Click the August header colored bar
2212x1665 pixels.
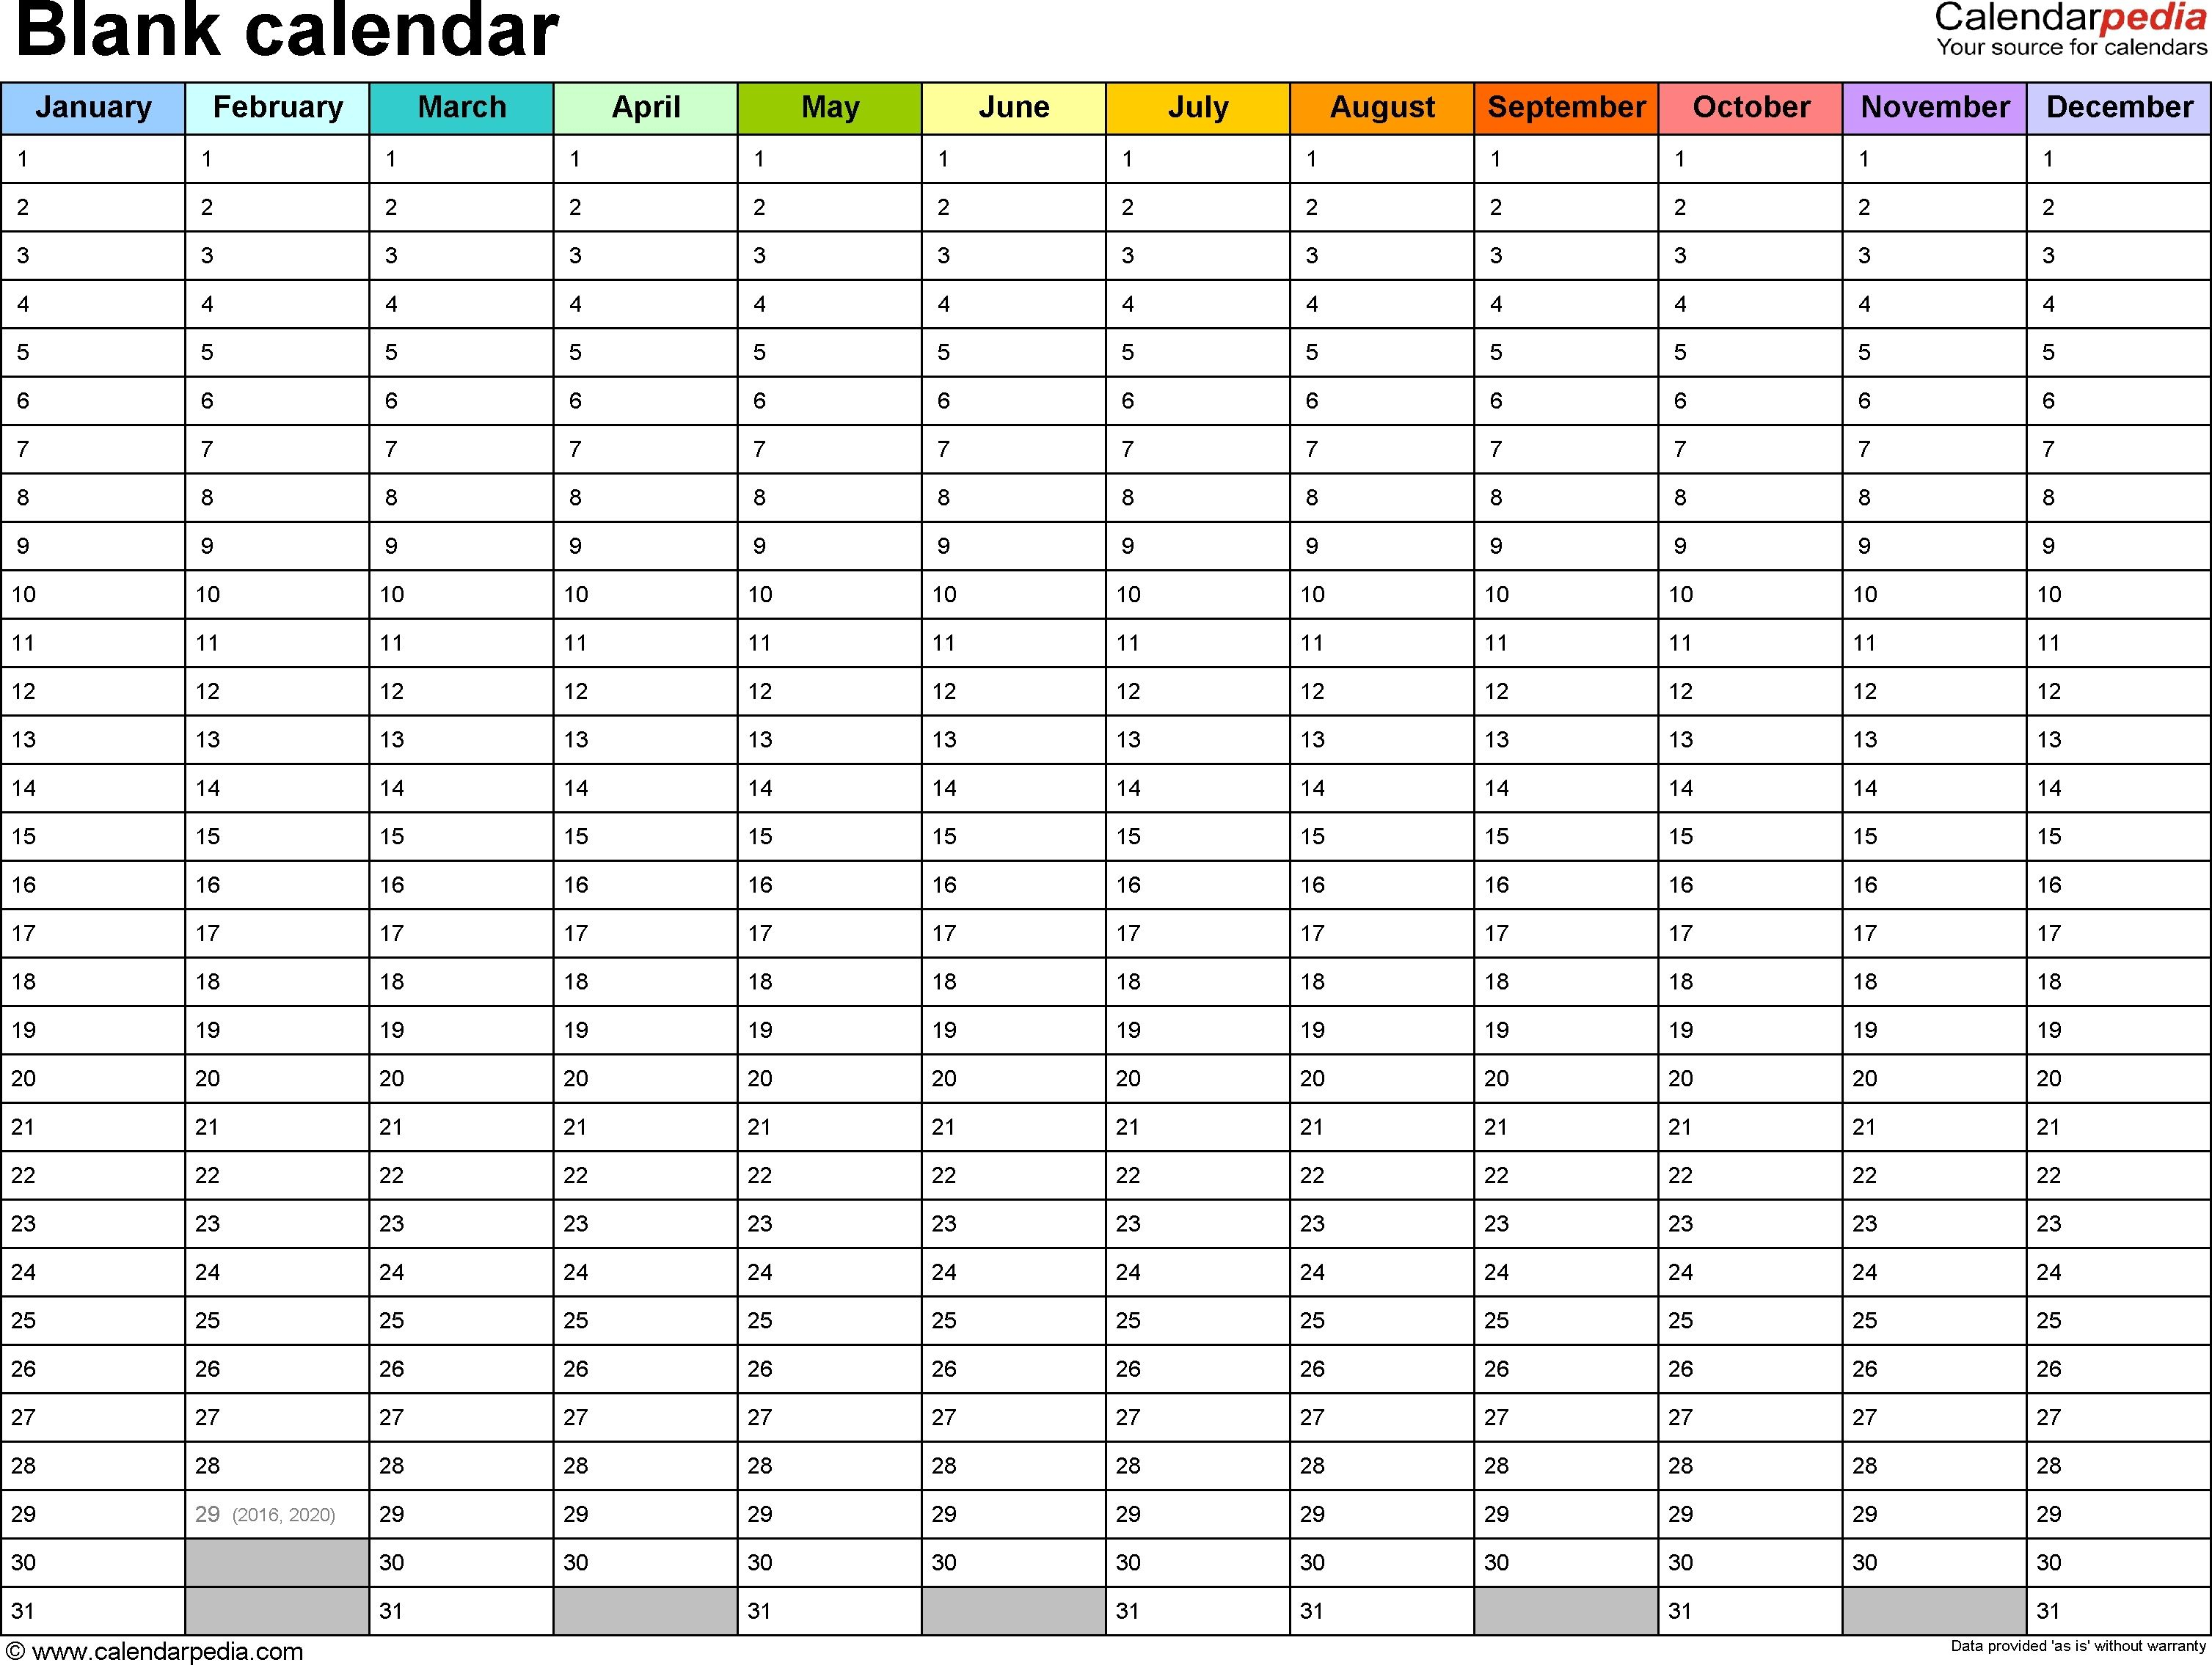[1381, 105]
